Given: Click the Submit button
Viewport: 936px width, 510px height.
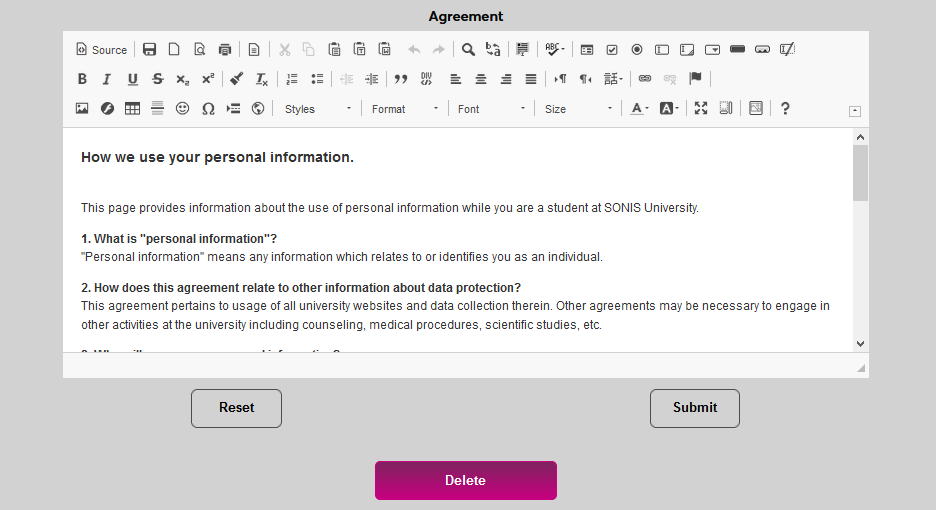Looking at the screenshot, I should [695, 408].
